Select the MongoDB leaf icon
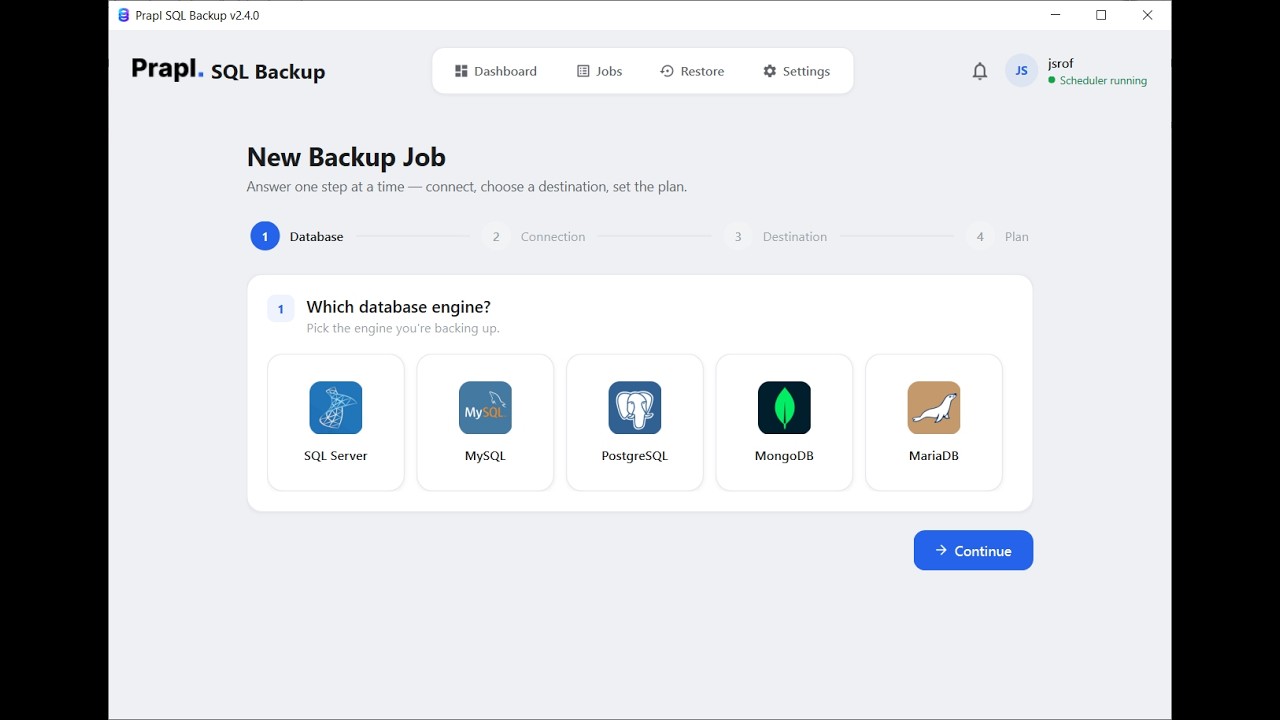1280x720 pixels. [784, 408]
